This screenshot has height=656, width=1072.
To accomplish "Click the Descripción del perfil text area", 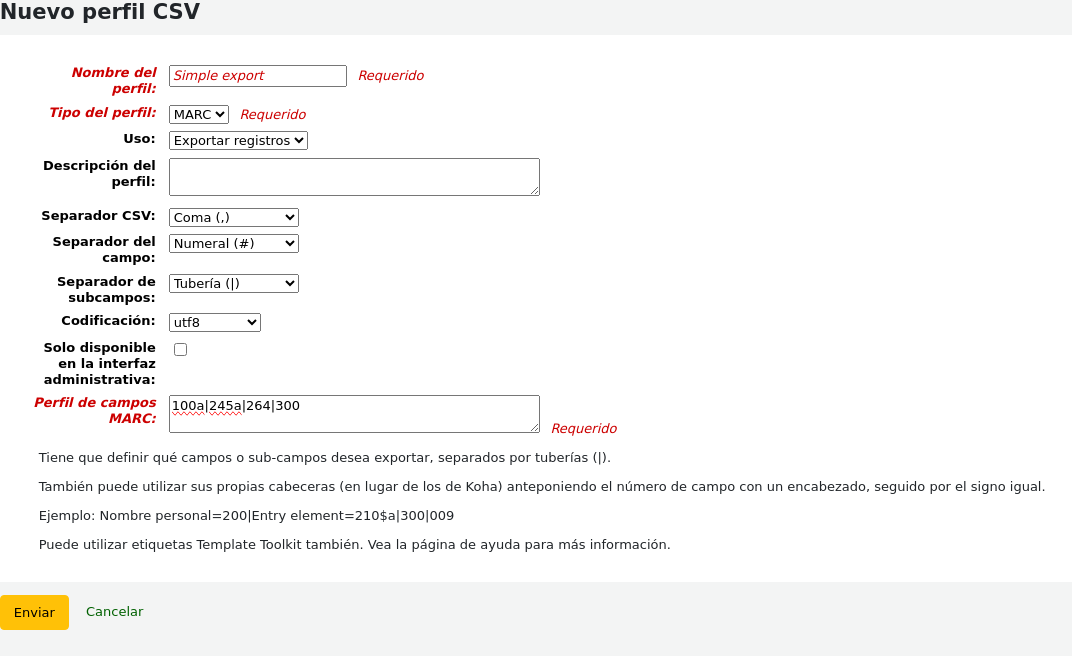I will [x=353, y=176].
